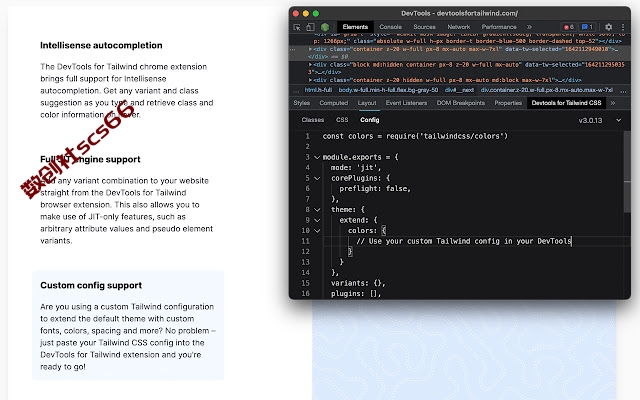Screen dimensions: 640x400
Task: Click breadcrumb overflow dots on the left
Action: coord(296,91)
